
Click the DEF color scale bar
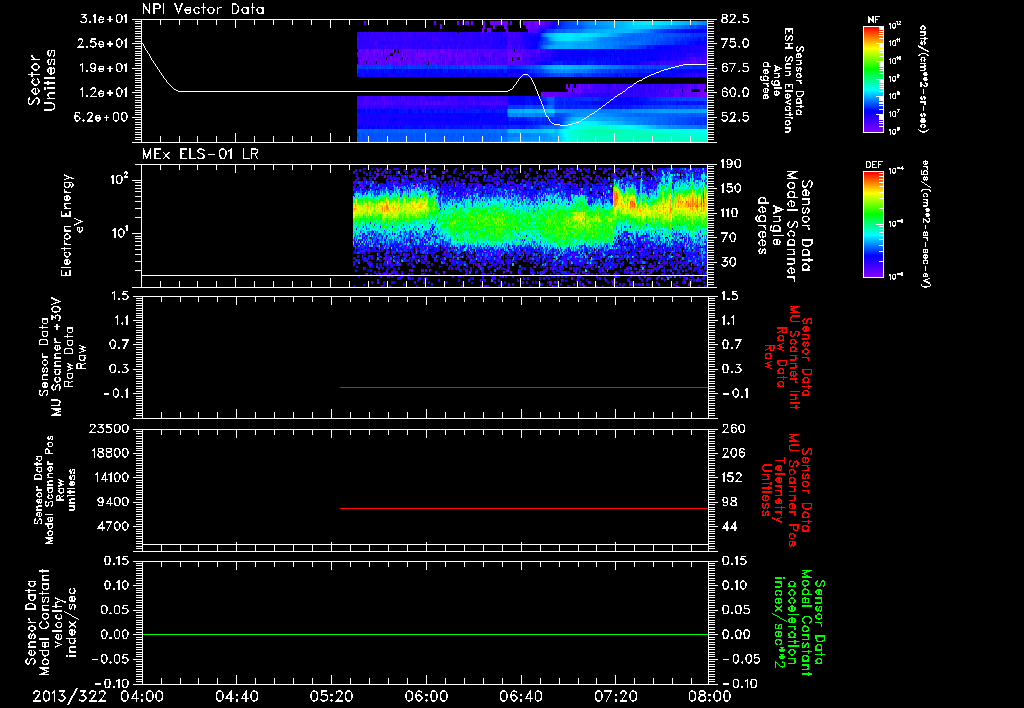[873, 223]
